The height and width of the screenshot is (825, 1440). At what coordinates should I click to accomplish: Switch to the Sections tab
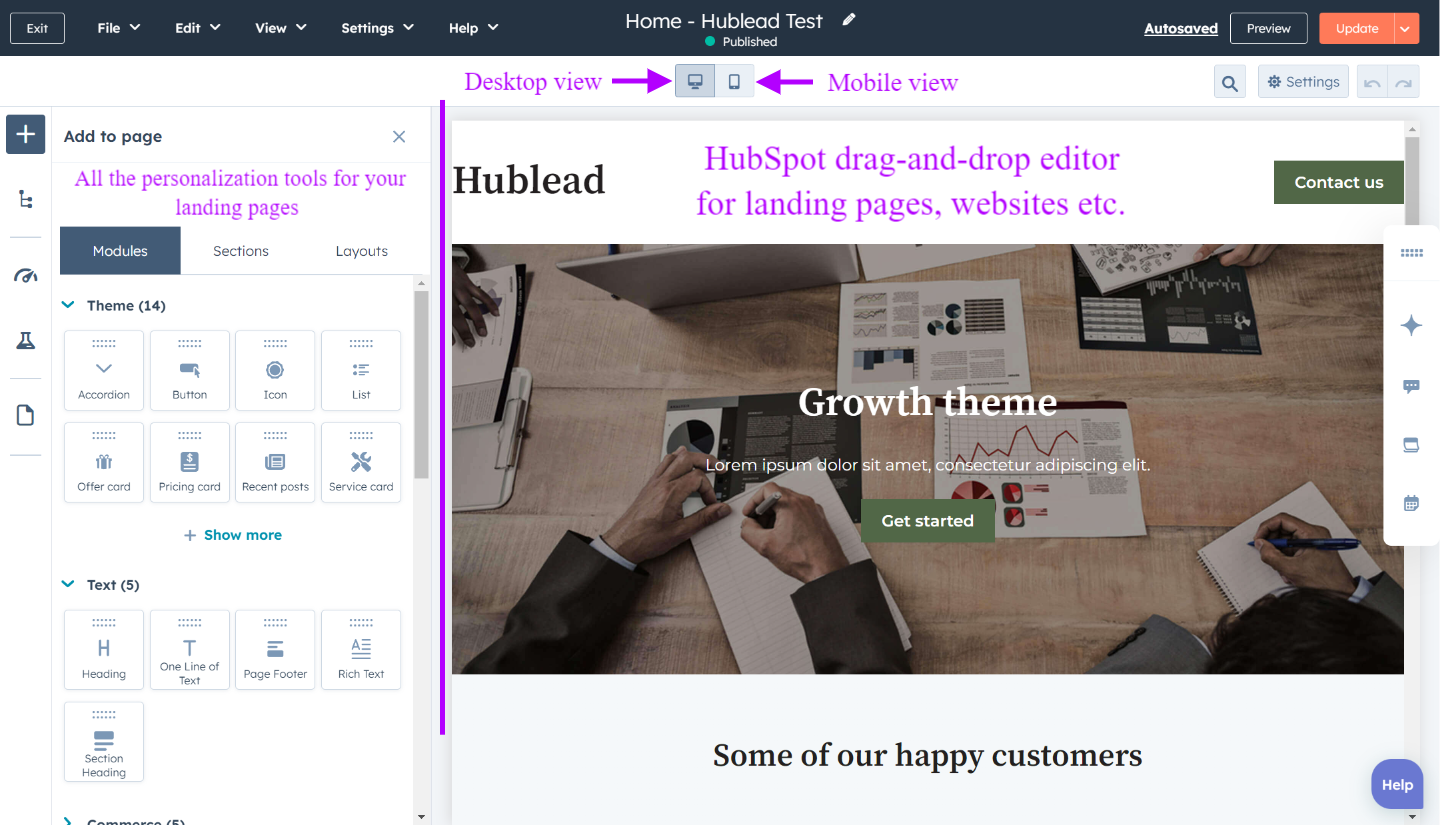[x=241, y=251]
